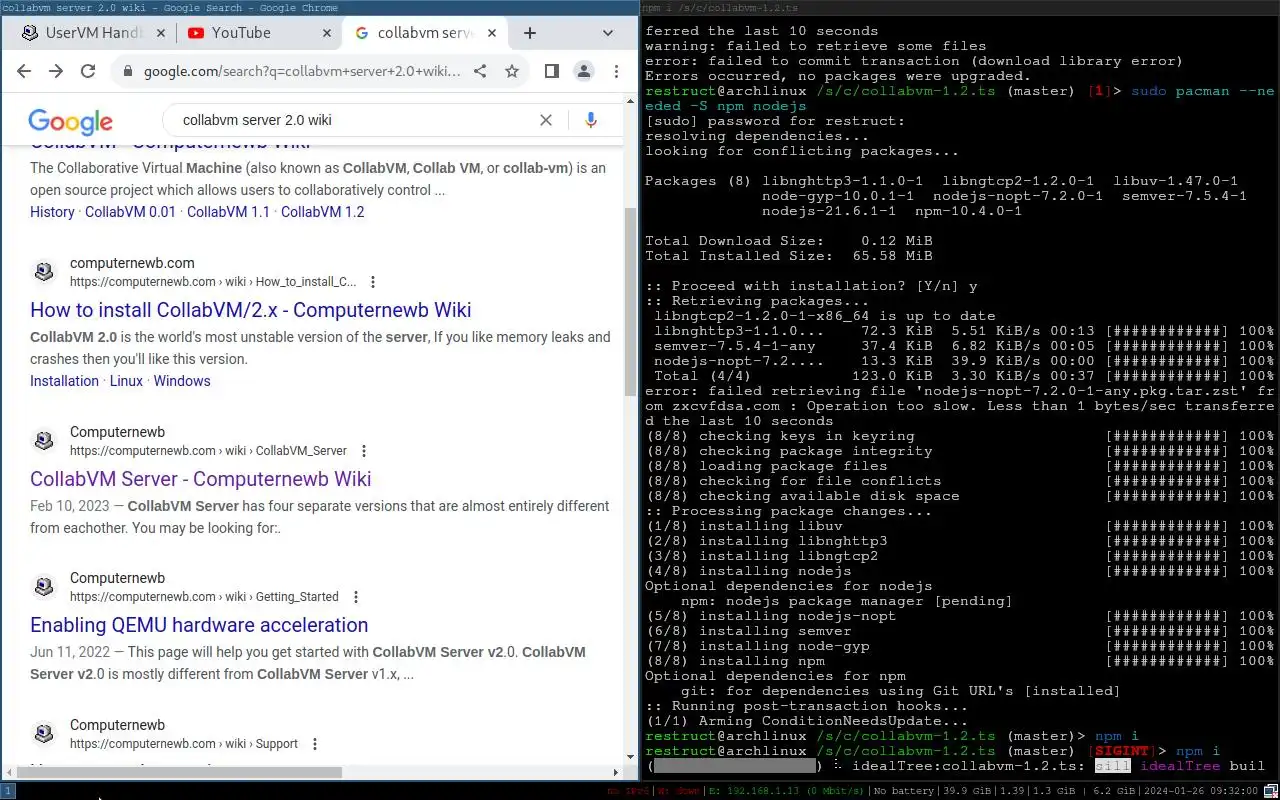Open the CollabVM 1.2 sitelink
Viewport: 1280px width, 800px height.
(322, 212)
